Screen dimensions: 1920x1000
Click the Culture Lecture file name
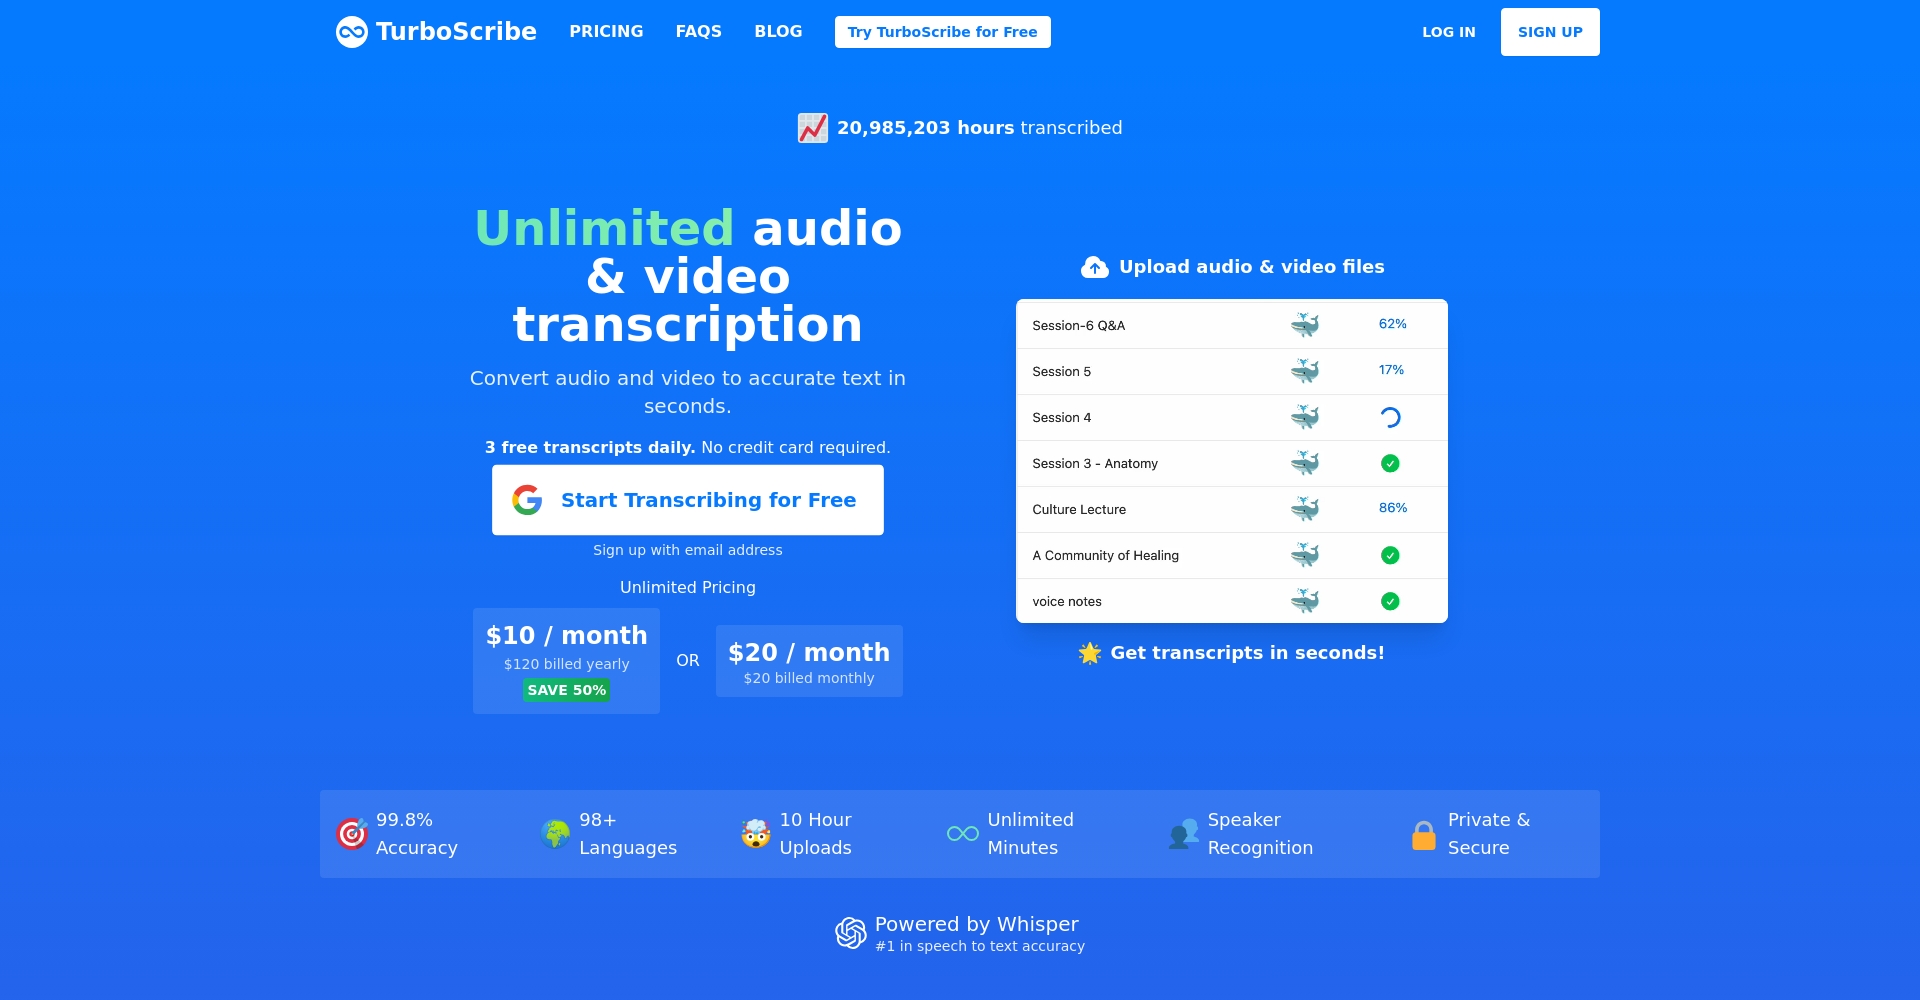1079,510
